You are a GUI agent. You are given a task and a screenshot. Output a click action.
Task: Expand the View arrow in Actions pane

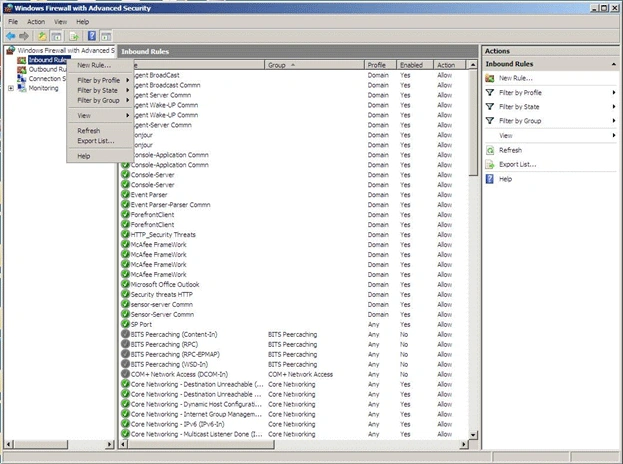(x=614, y=135)
